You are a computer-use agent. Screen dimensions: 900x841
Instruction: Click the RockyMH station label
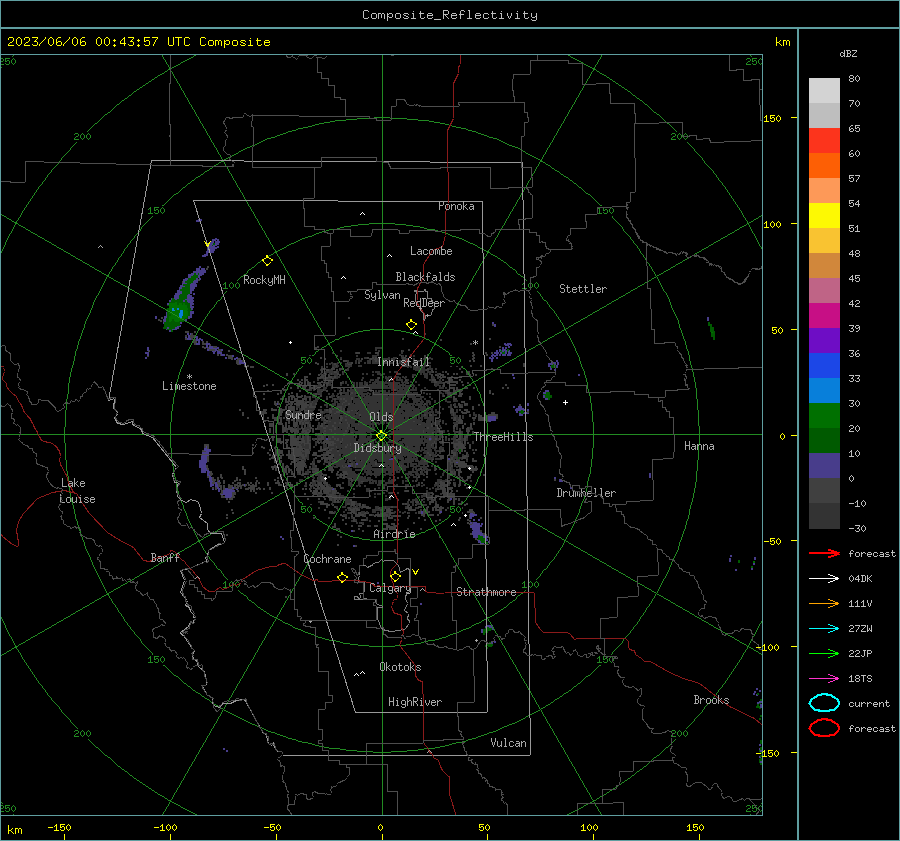point(264,280)
